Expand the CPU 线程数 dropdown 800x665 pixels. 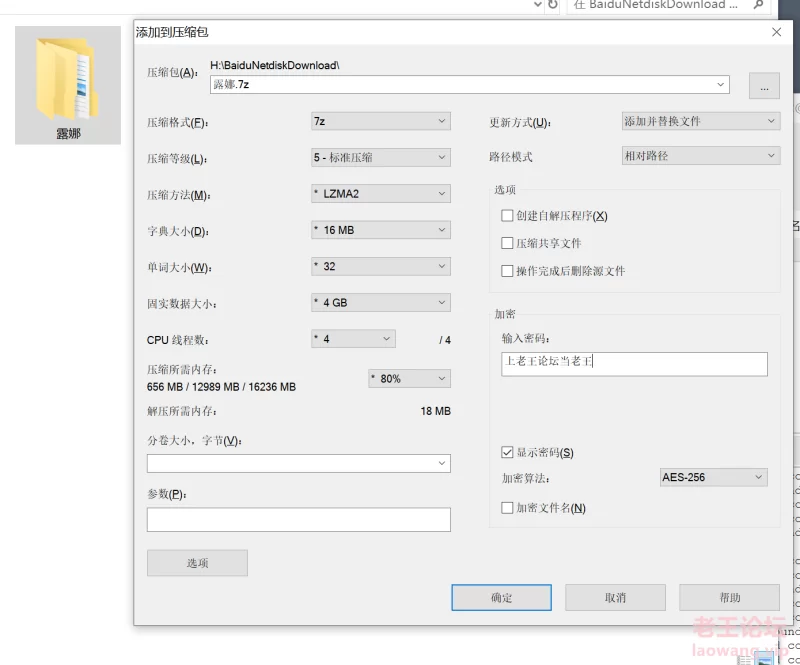point(353,339)
